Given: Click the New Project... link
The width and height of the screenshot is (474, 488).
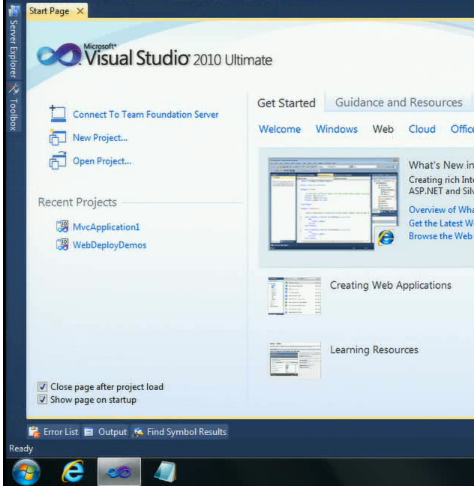Looking at the screenshot, I should [x=100, y=138].
